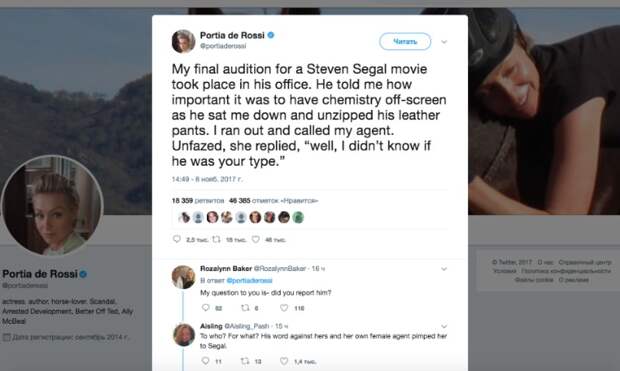Open Rozalynn Baker's avatar picture
The width and height of the screenshot is (620, 371).
183,277
